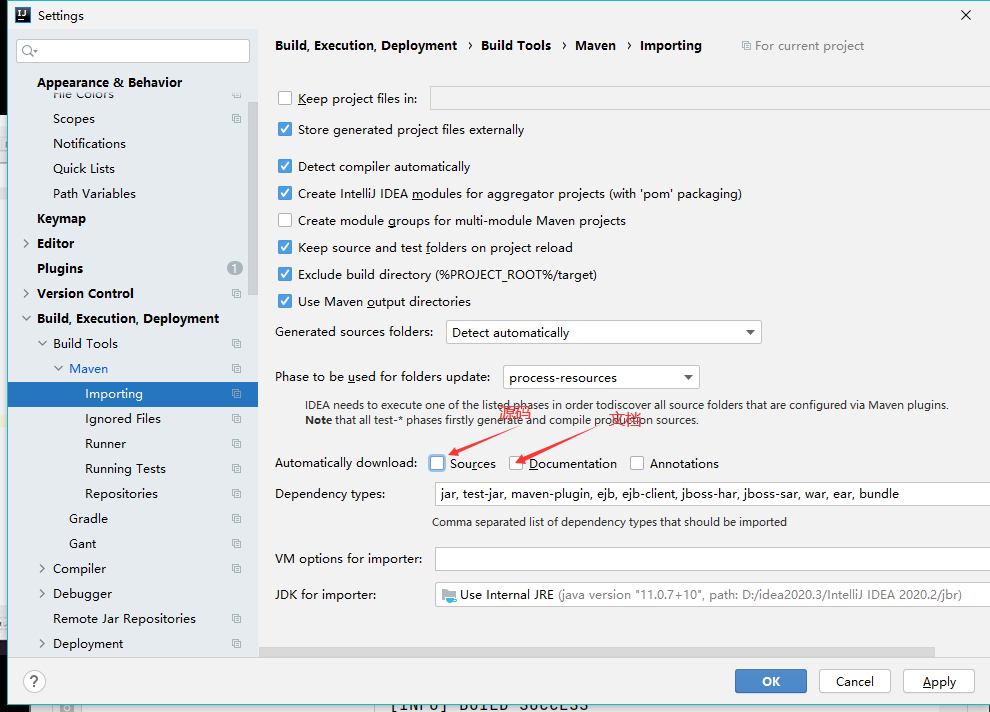The width and height of the screenshot is (990, 712).
Task: Click the Dependency types text field
Action: coord(712,494)
